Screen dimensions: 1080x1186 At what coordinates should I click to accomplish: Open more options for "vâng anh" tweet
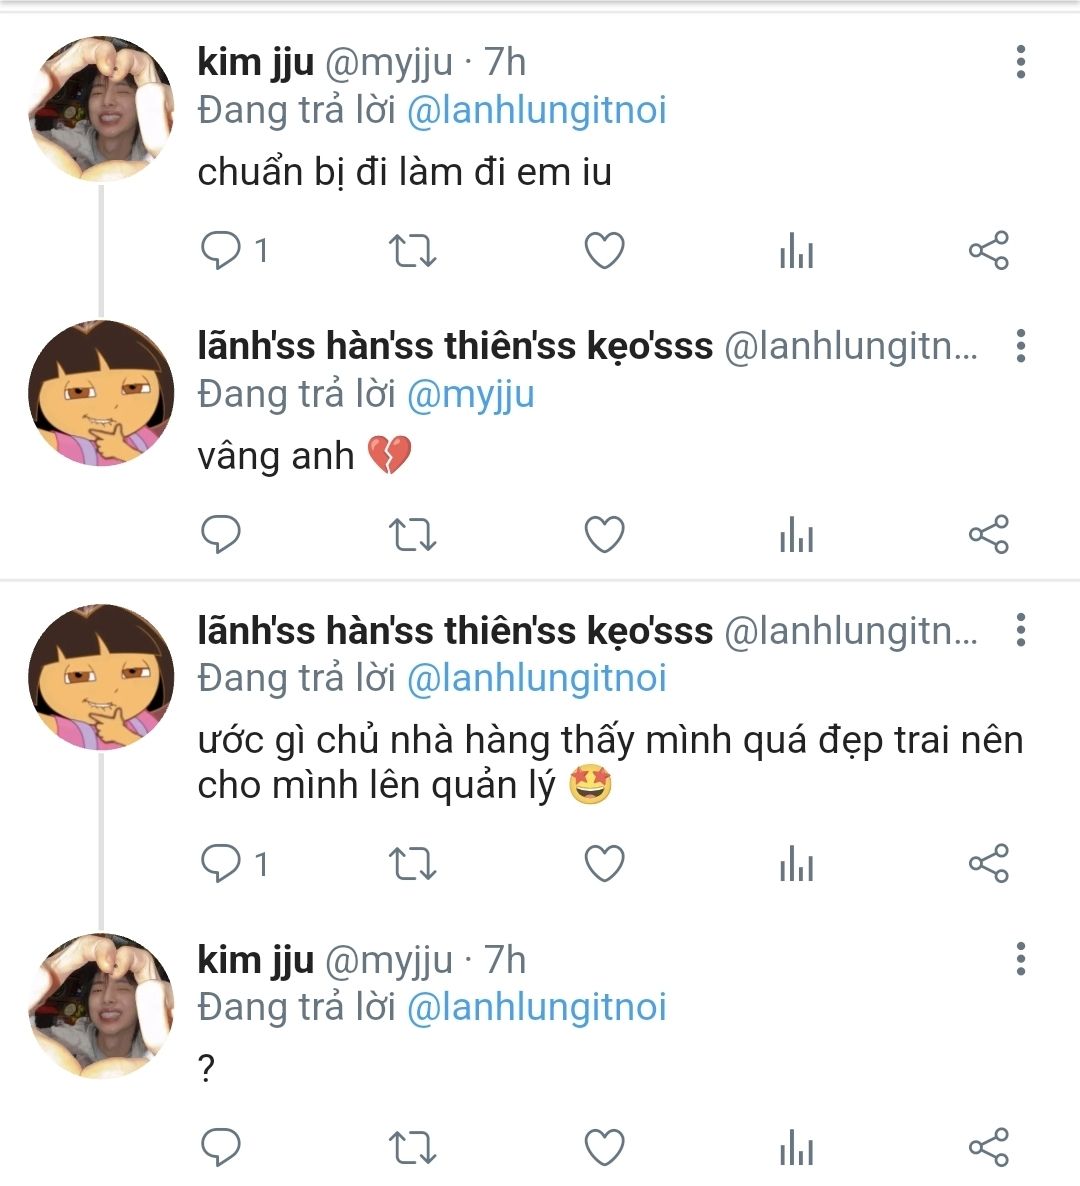click(1020, 346)
